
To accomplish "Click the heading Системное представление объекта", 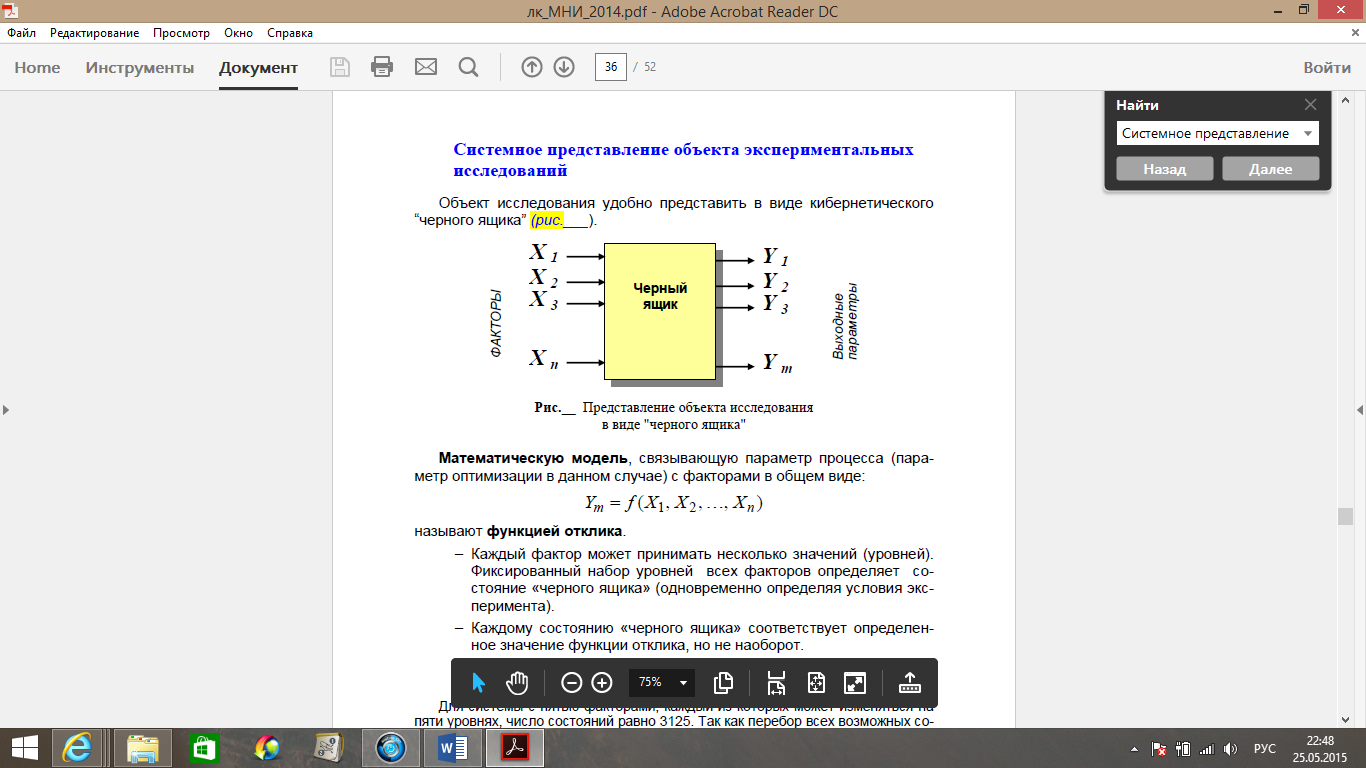I will coord(683,160).
